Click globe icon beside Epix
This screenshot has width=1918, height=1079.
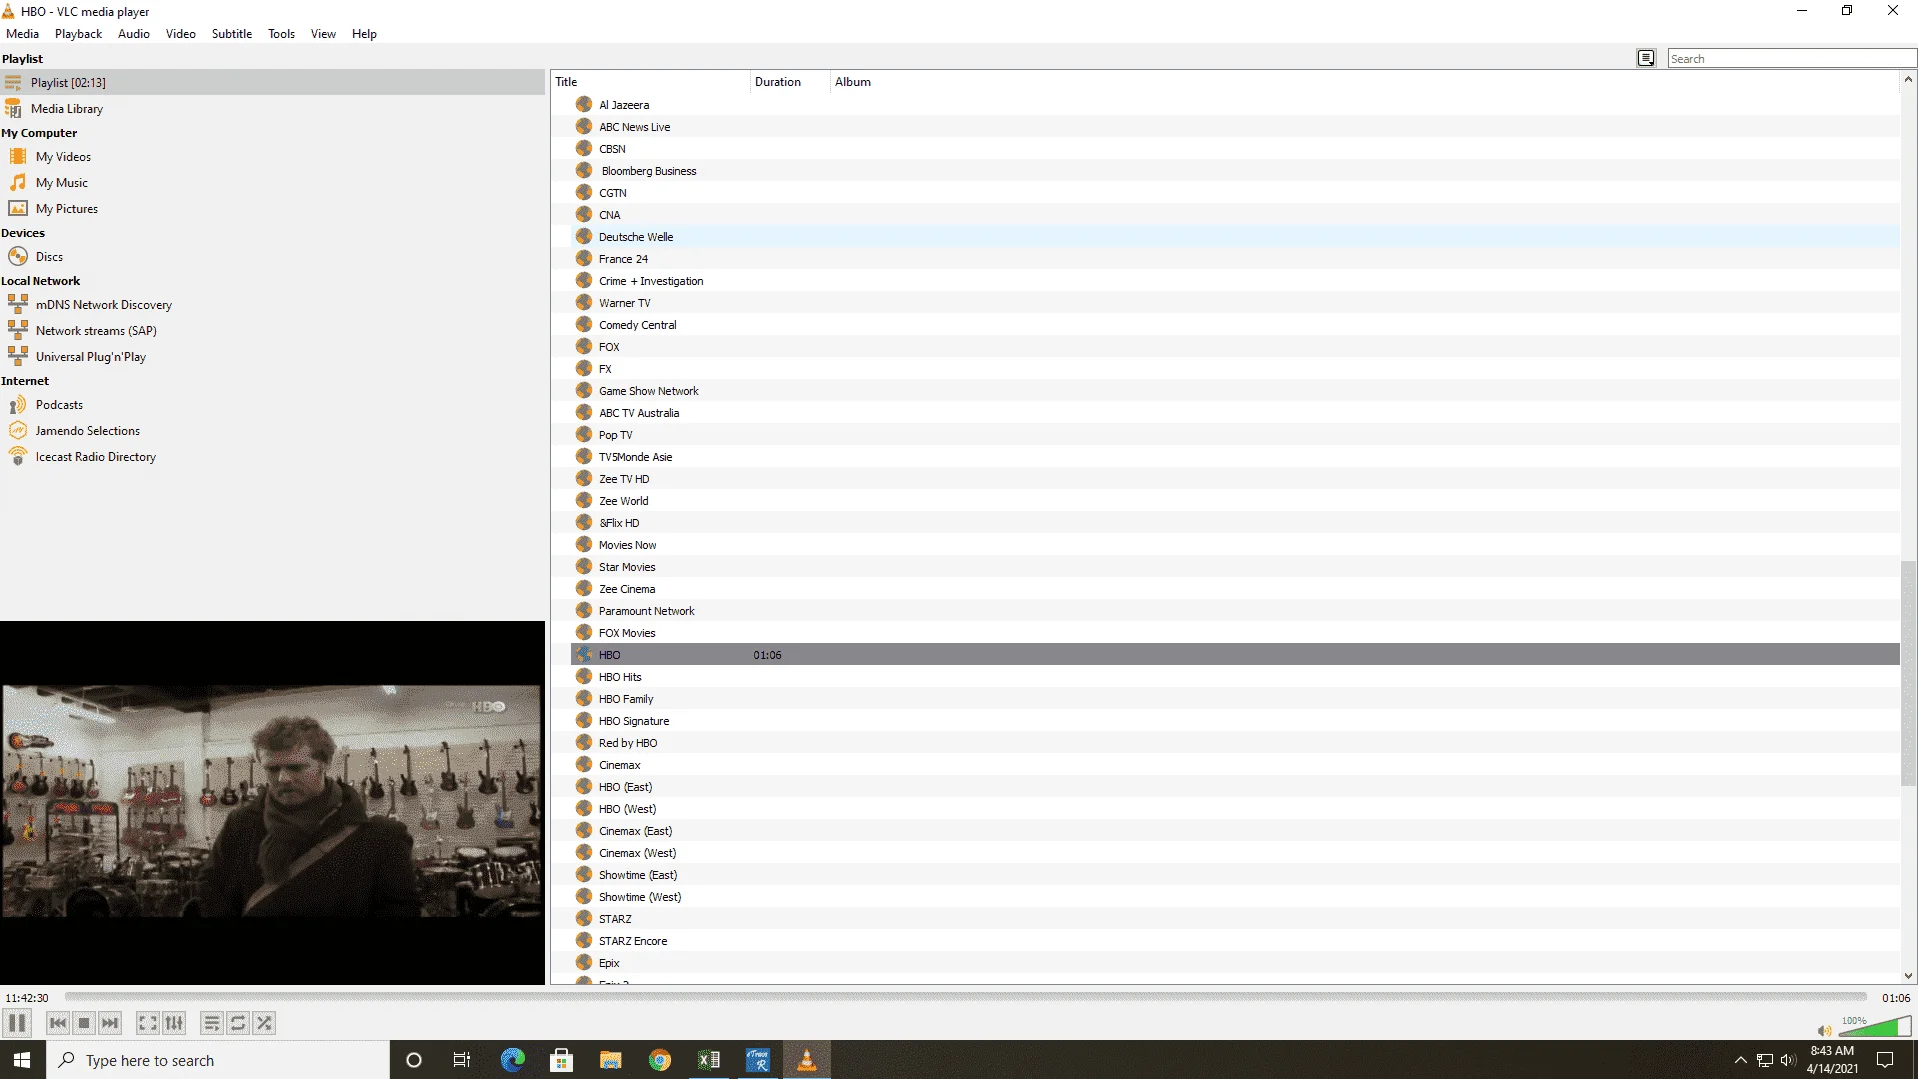[584, 962]
